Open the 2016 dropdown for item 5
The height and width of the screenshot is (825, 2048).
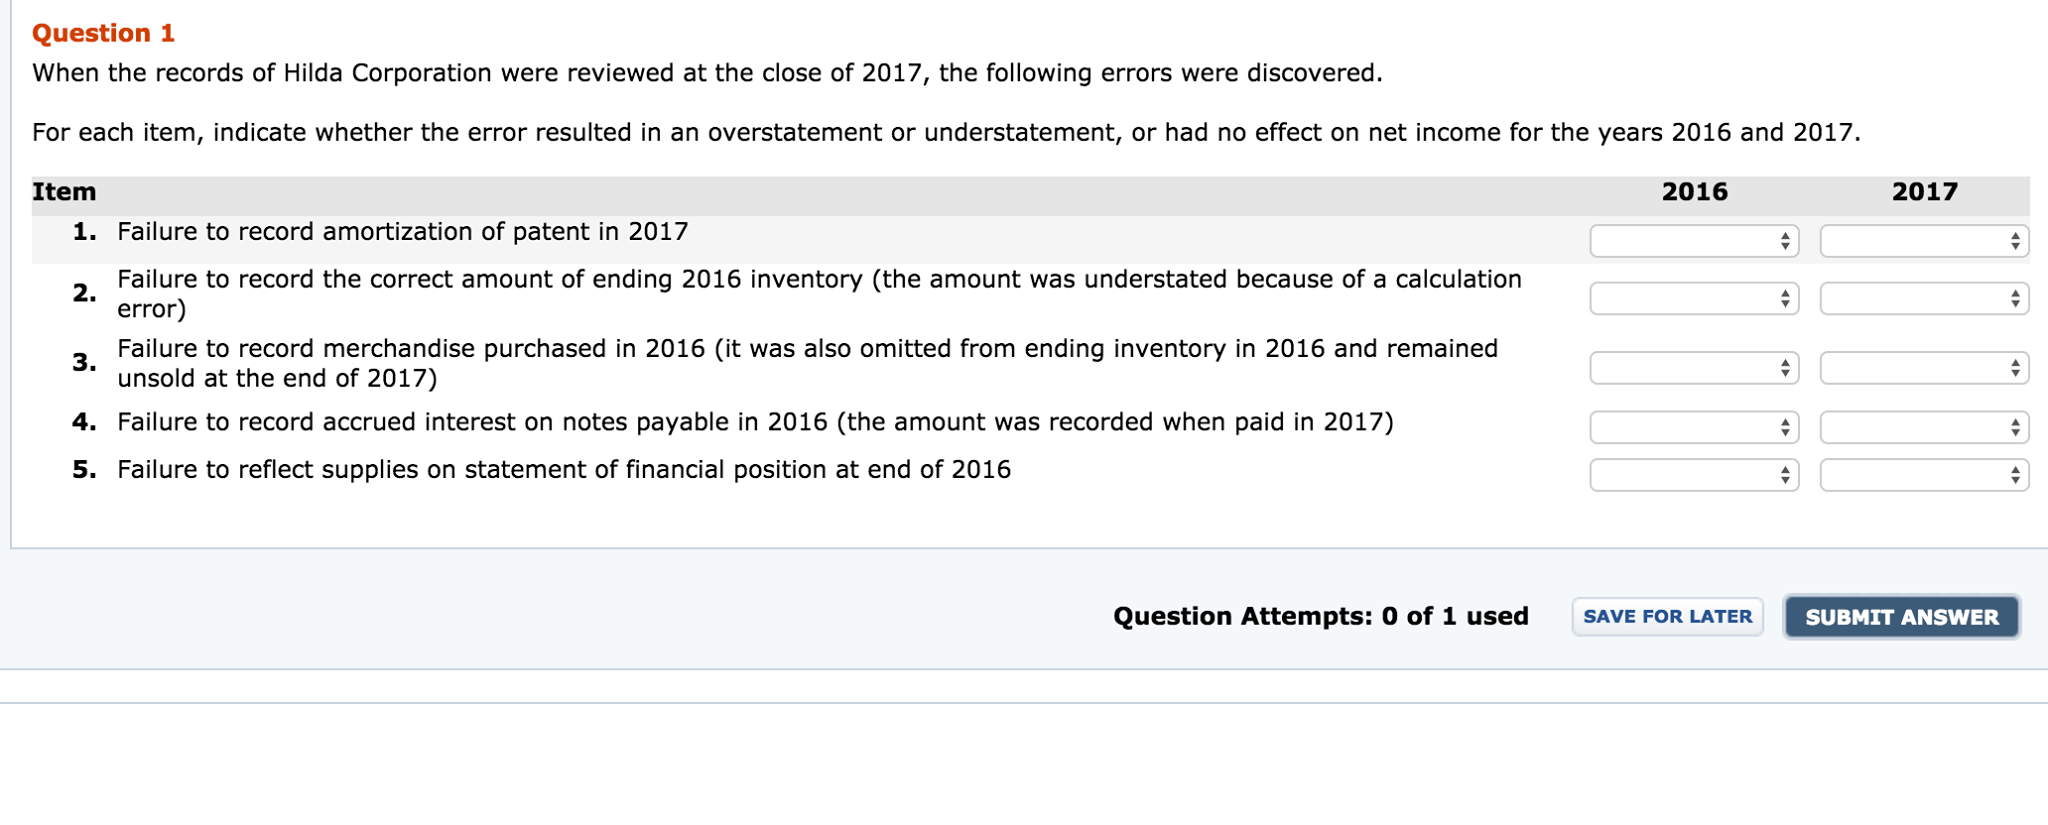(1692, 474)
